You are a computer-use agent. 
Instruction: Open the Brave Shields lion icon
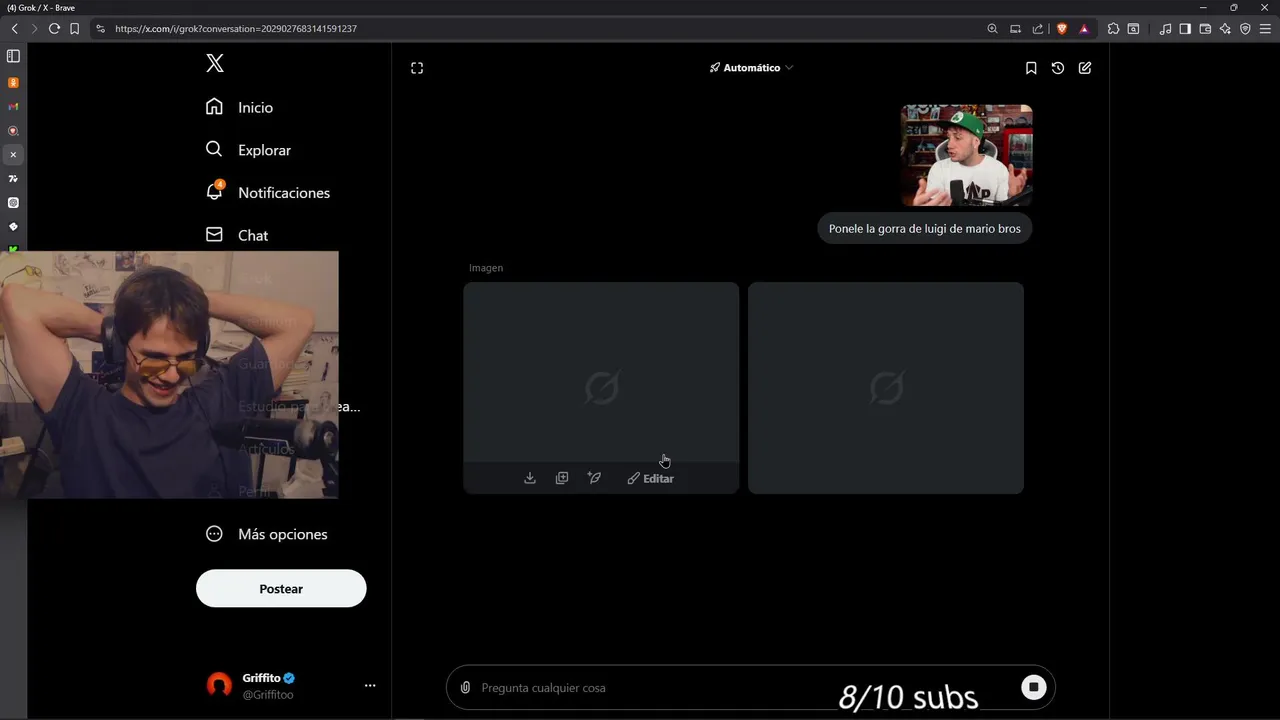pyautogui.click(x=1062, y=29)
